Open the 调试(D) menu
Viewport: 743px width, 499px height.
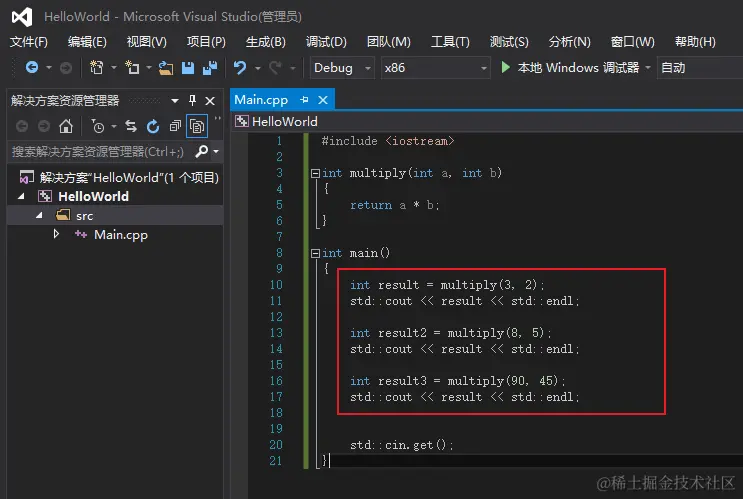326,42
